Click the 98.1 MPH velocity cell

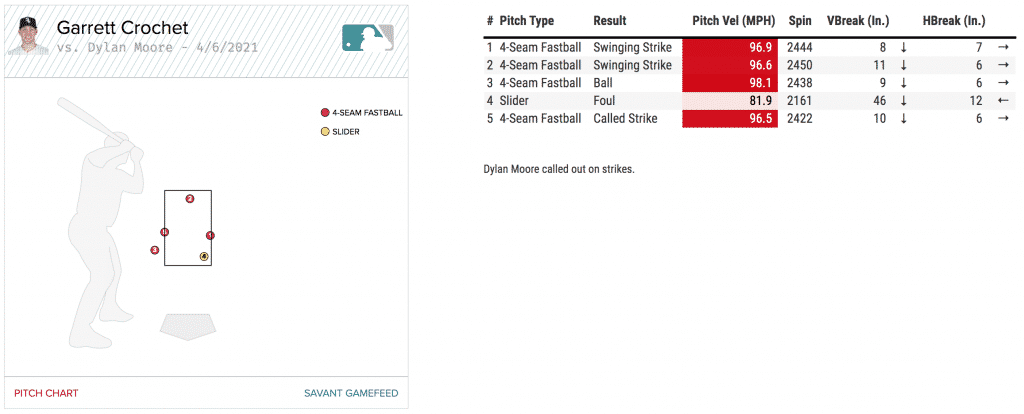coord(730,83)
